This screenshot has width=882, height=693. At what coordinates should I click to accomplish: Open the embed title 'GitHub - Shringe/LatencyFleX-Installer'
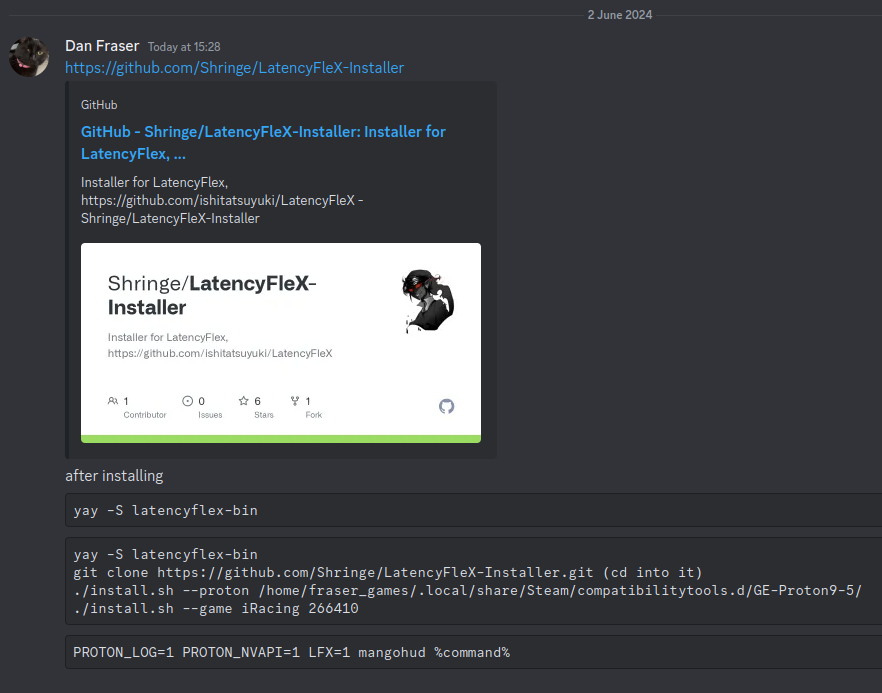[x=263, y=142]
